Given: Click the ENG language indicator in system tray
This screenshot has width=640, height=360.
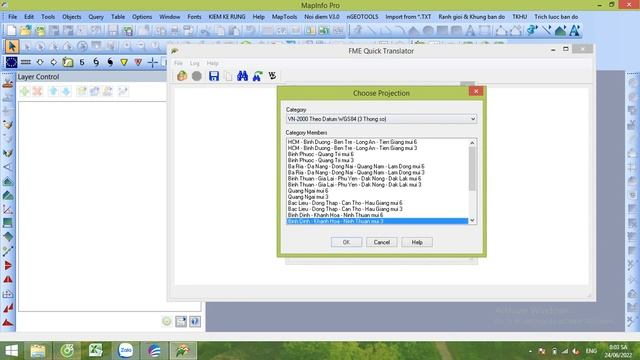Looking at the screenshot, I should coord(591,351).
